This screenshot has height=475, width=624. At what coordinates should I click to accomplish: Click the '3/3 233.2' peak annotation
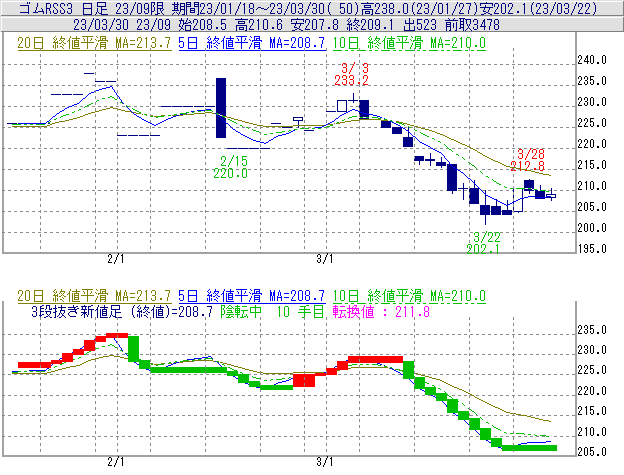pos(351,74)
